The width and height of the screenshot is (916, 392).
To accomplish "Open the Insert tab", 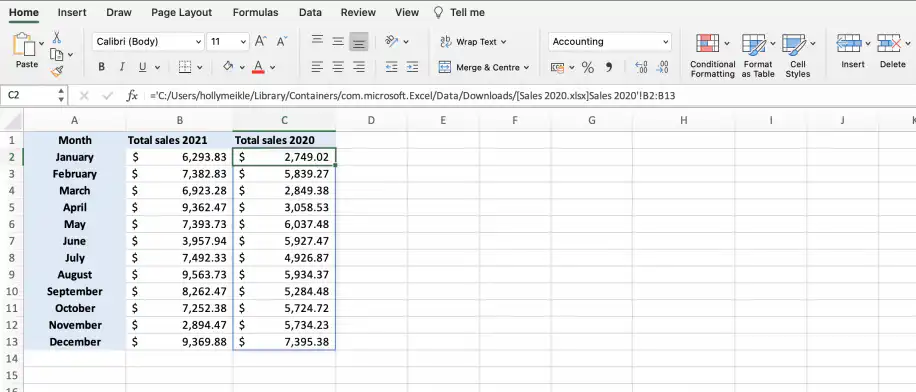I will coord(72,12).
